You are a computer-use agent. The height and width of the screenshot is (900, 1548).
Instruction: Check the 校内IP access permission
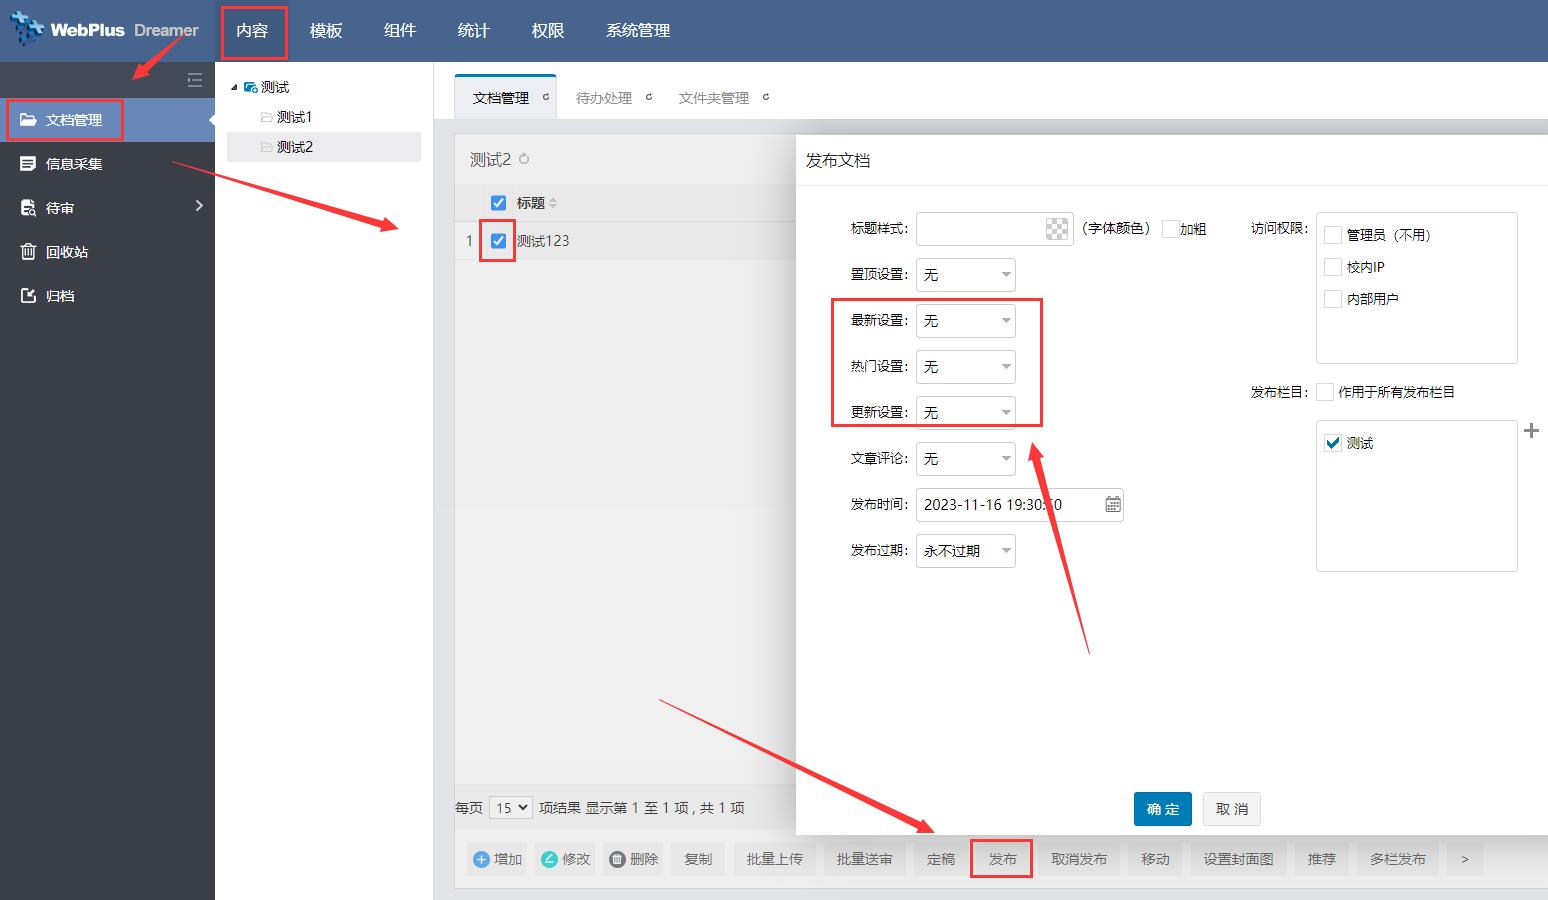(x=1332, y=267)
